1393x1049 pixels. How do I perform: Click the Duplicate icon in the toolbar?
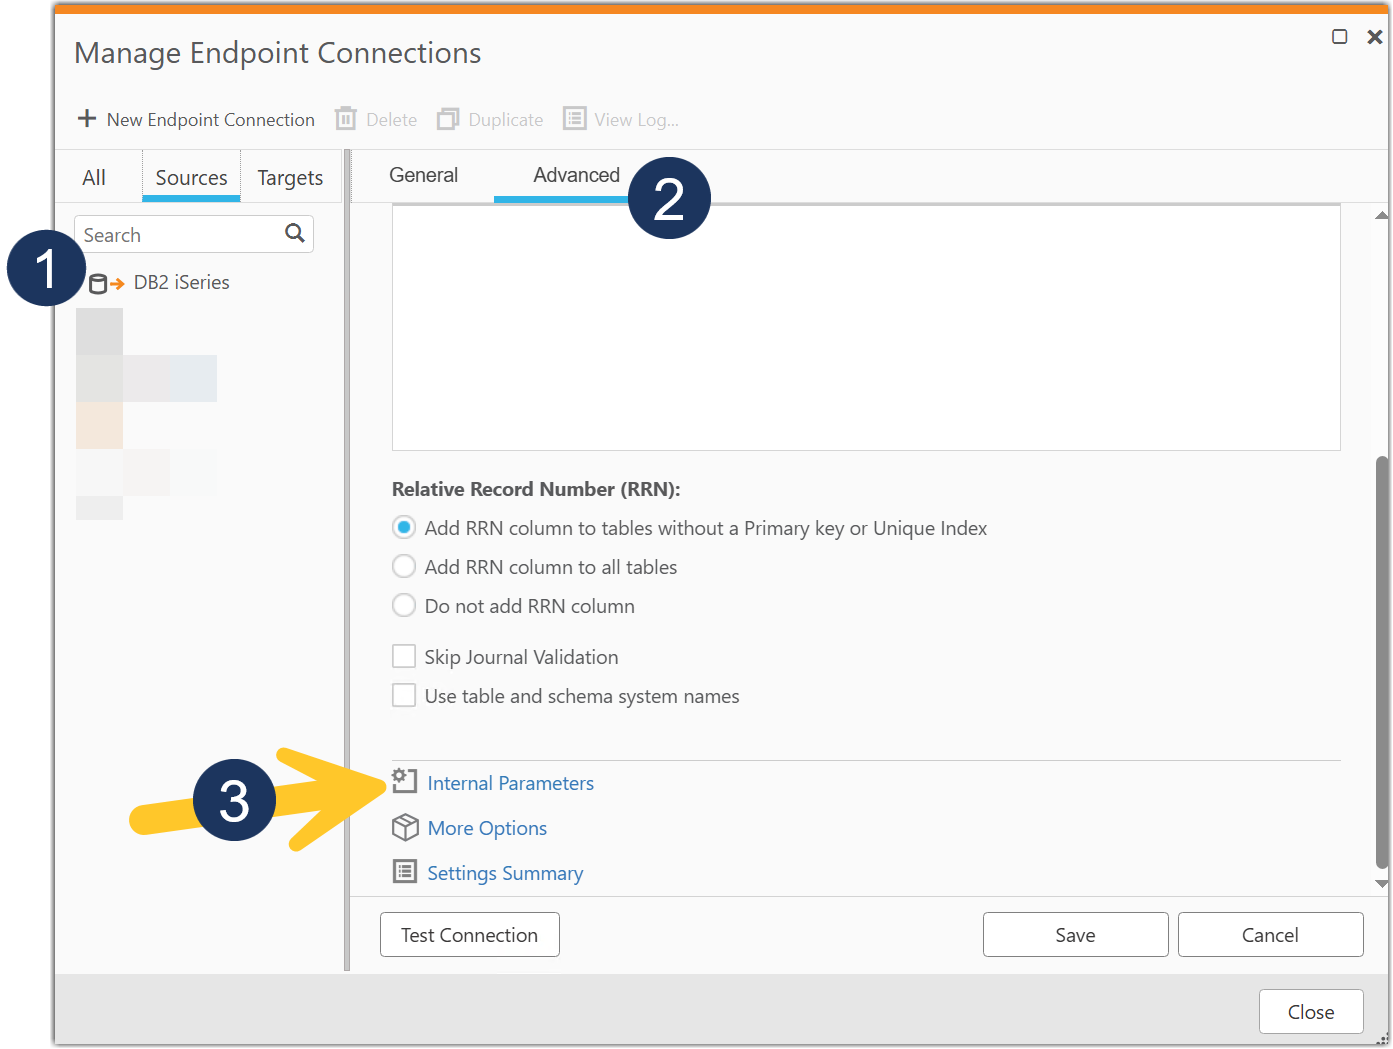(x=448, y=118)
